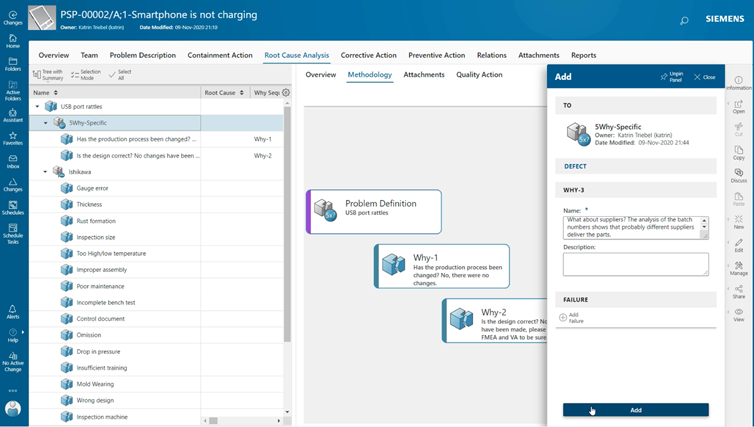Click the View command icon
754x427 pixels.
coord(739,314)
